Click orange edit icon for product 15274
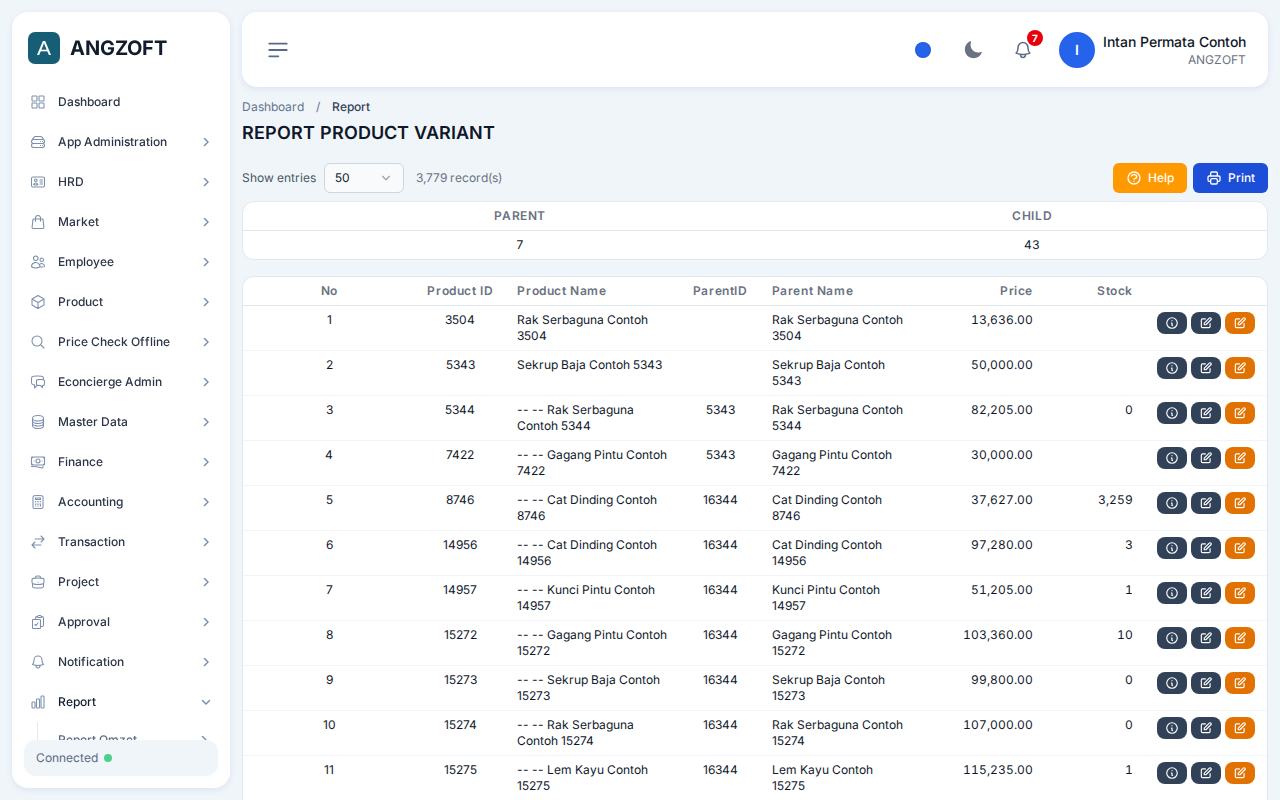 pyautogui.click(x=1240, y=728)
